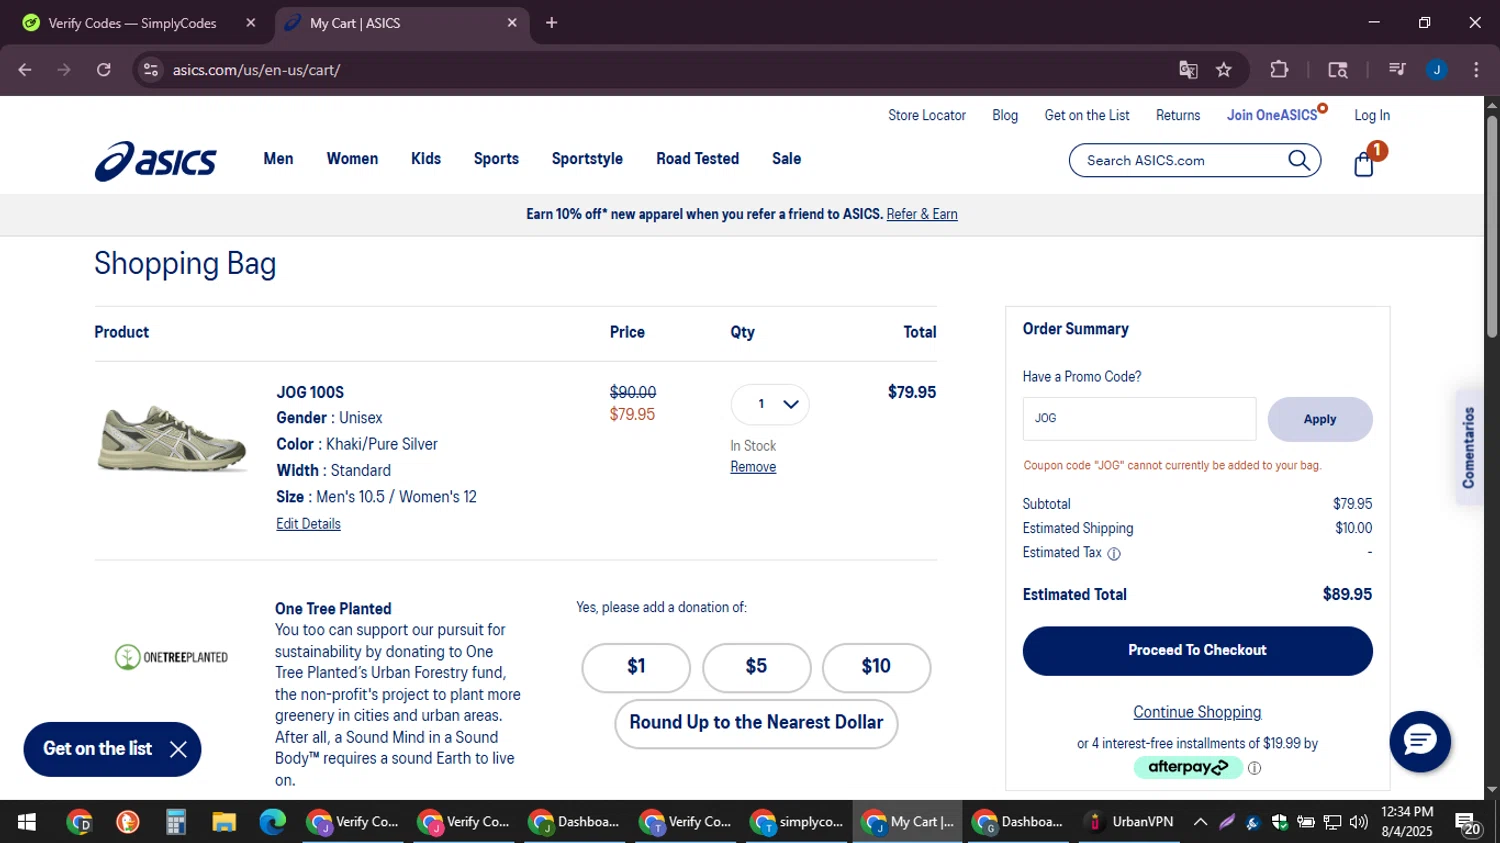Screen dimensions: 1500x843
Task: Show hidden system tray icons
Action: (x=1200, y=822)
